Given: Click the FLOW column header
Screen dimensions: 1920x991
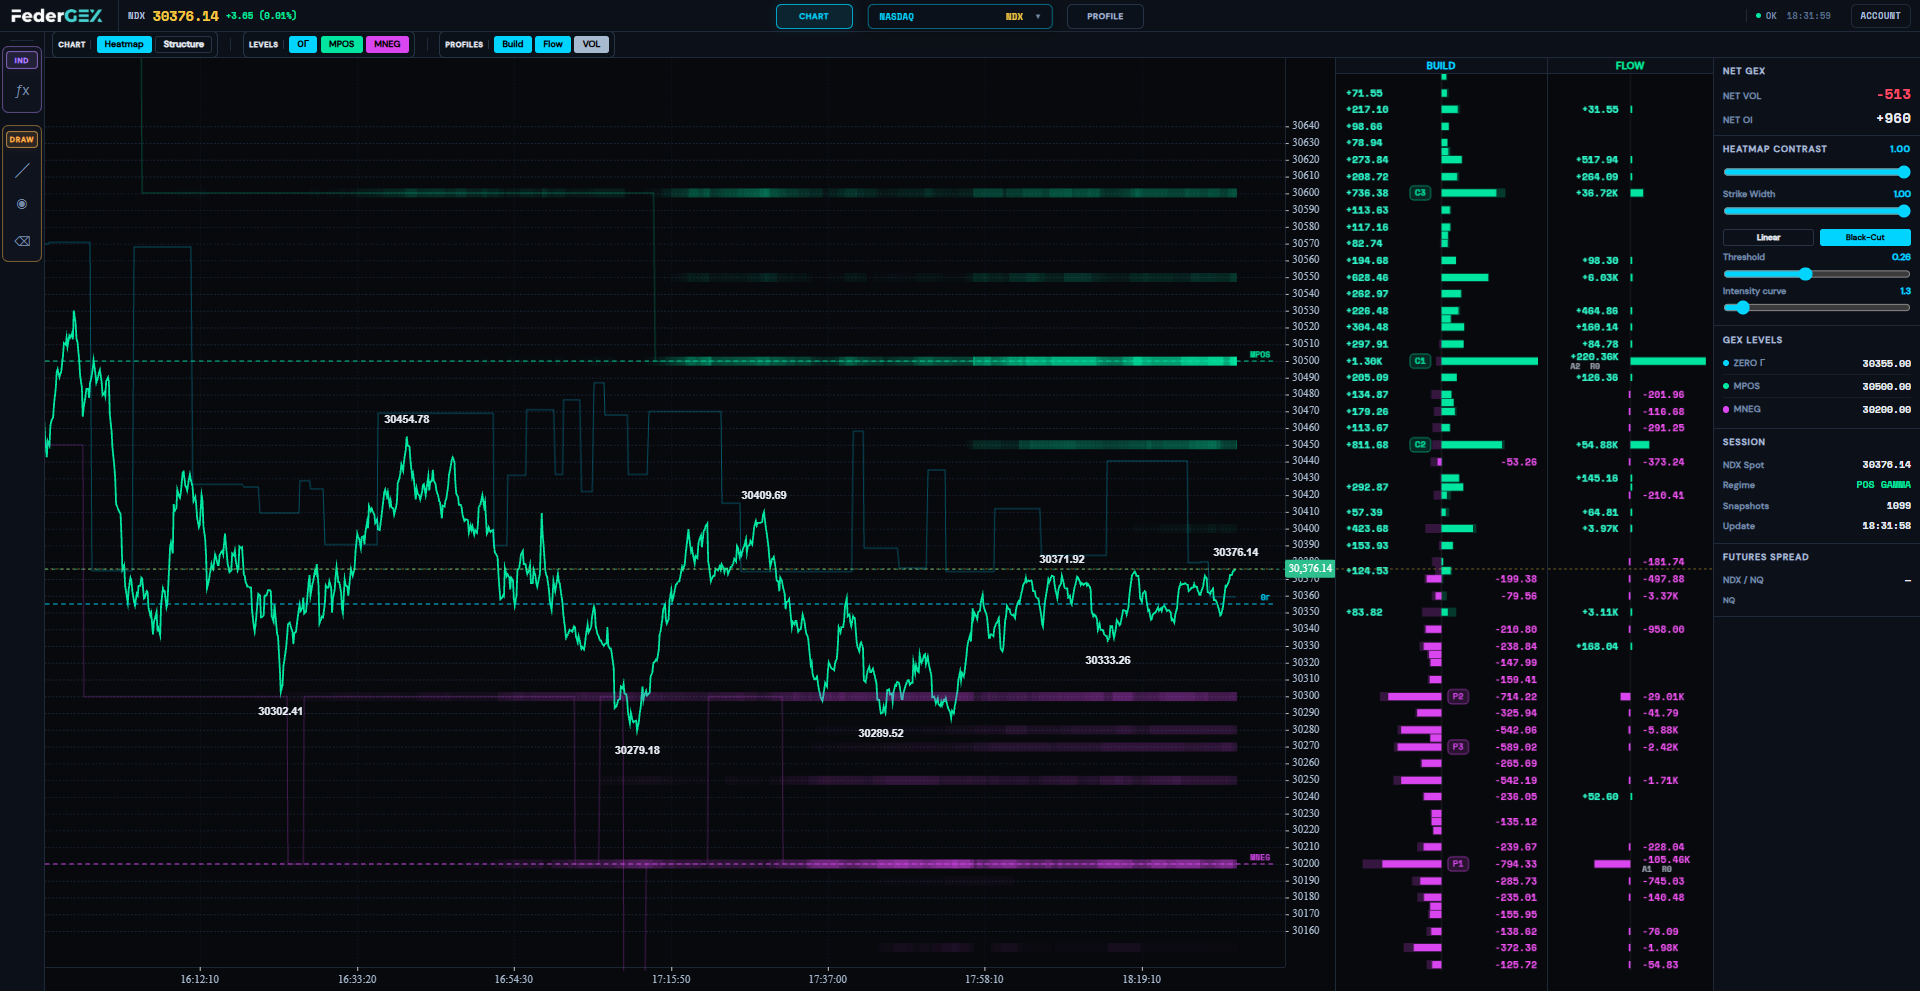Looking at the screenshot, I should [x=1630, y=66].
